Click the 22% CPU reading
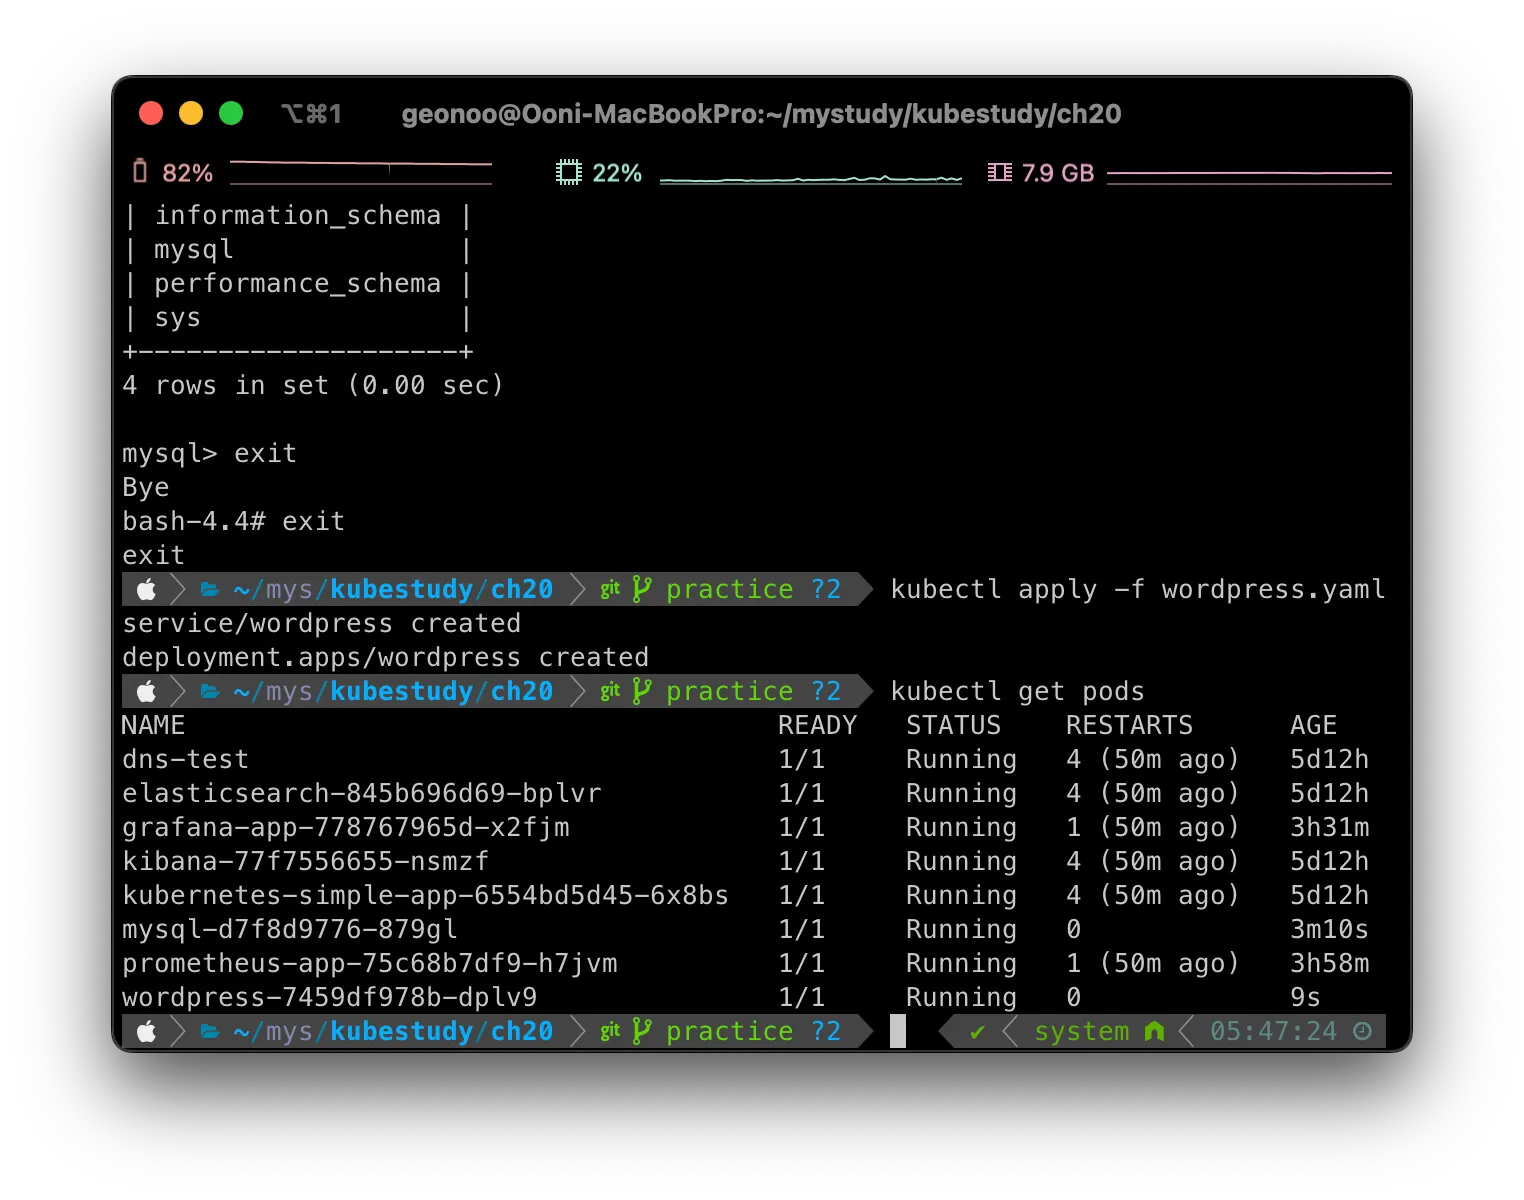Viewport: 1524px width, 1200px height. [617, 173]
